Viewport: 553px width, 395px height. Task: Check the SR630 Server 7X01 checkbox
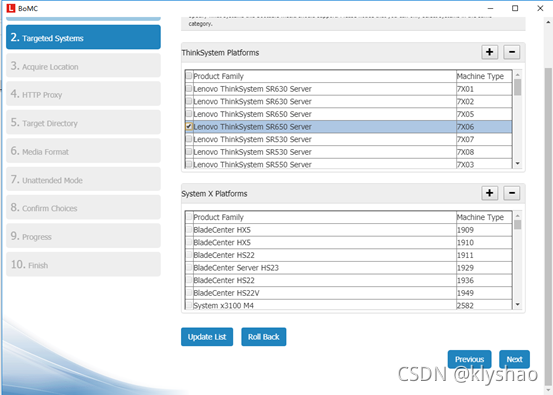point(189,88)
